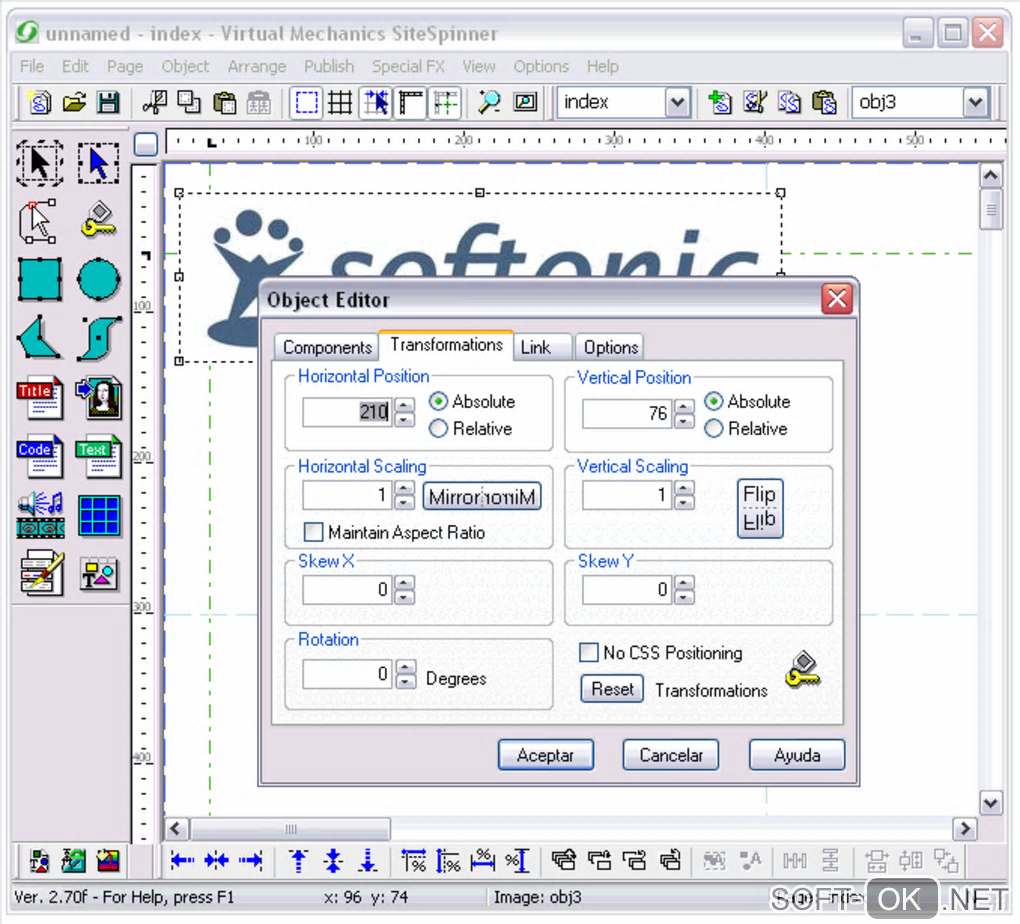Screen dimensions: 1020x924
Task: Click the Zoom magnifier icon
Action: click(489, 103)
